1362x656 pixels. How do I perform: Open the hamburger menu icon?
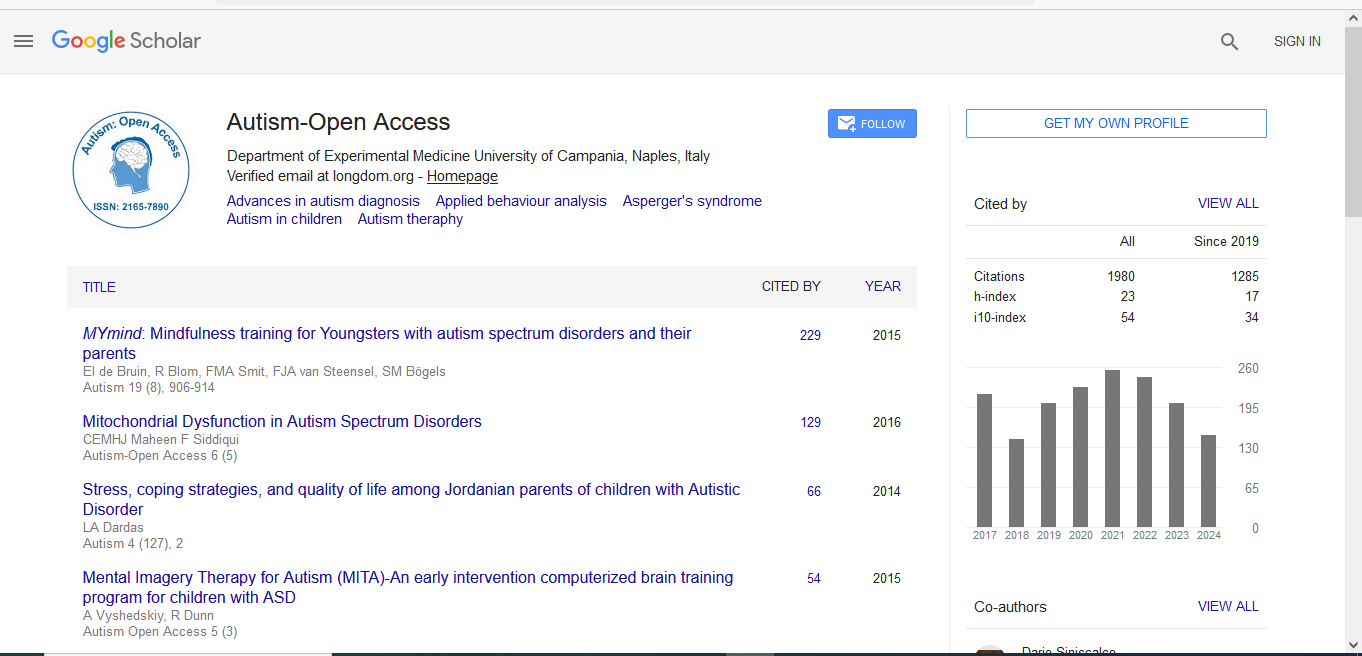click(x=24, y=41)
